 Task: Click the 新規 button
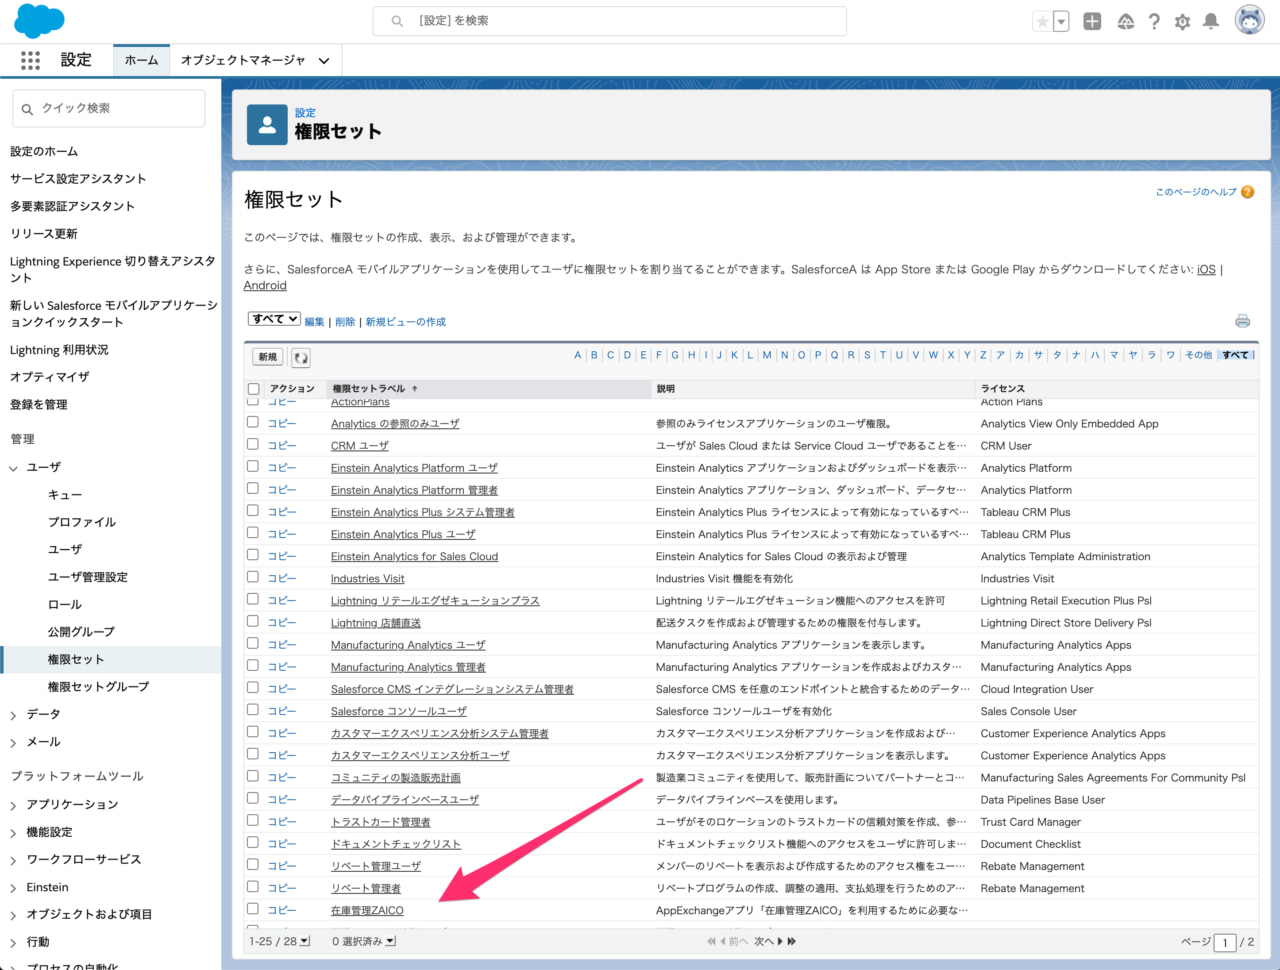(x=268, y=357)
